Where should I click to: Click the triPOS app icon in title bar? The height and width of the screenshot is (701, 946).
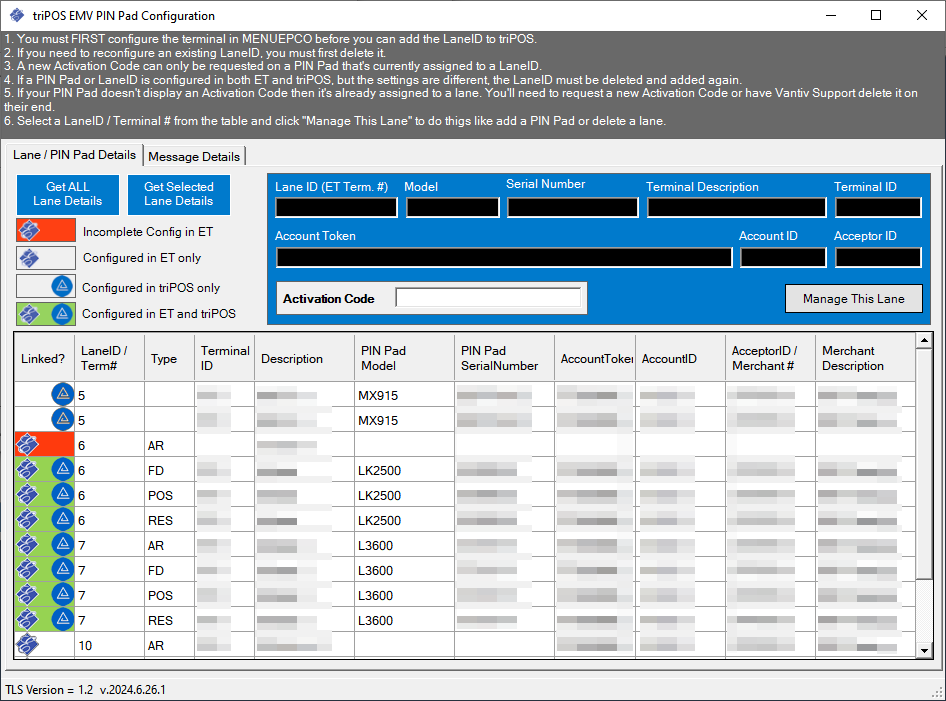coord(17,15)
